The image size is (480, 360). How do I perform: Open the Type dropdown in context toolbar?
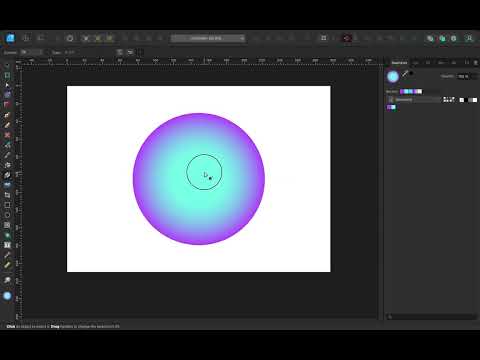point(69,52)
